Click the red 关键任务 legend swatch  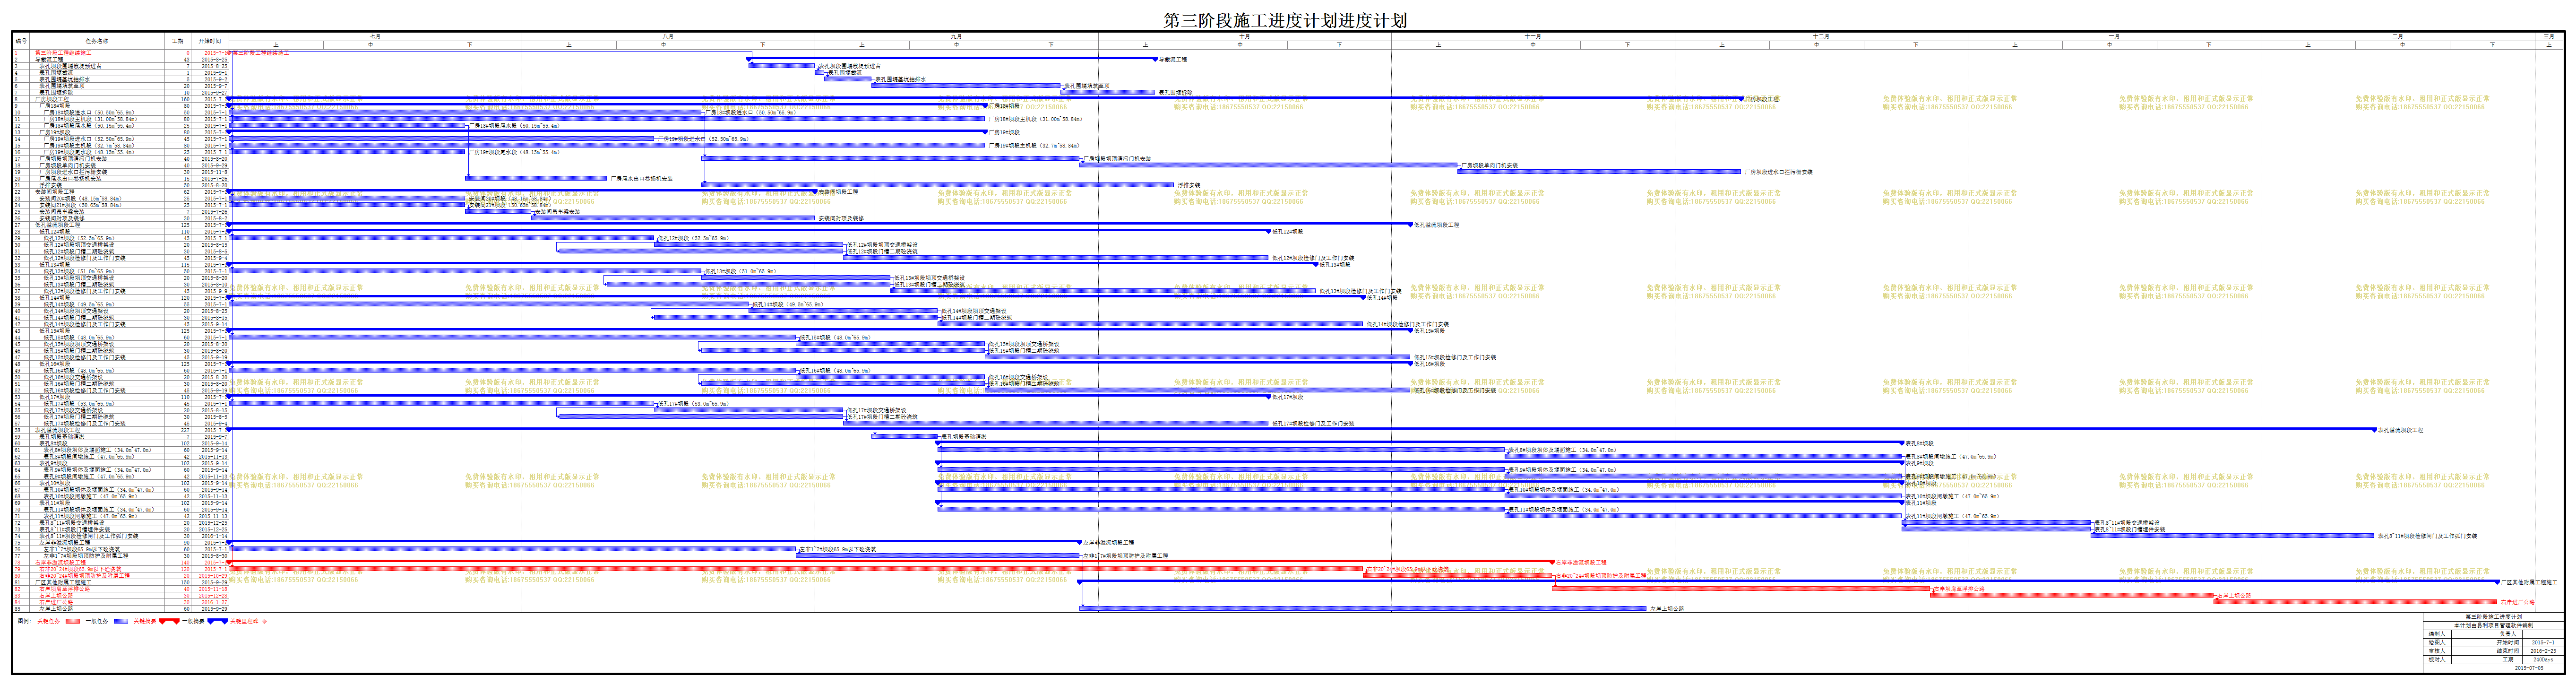72,621
